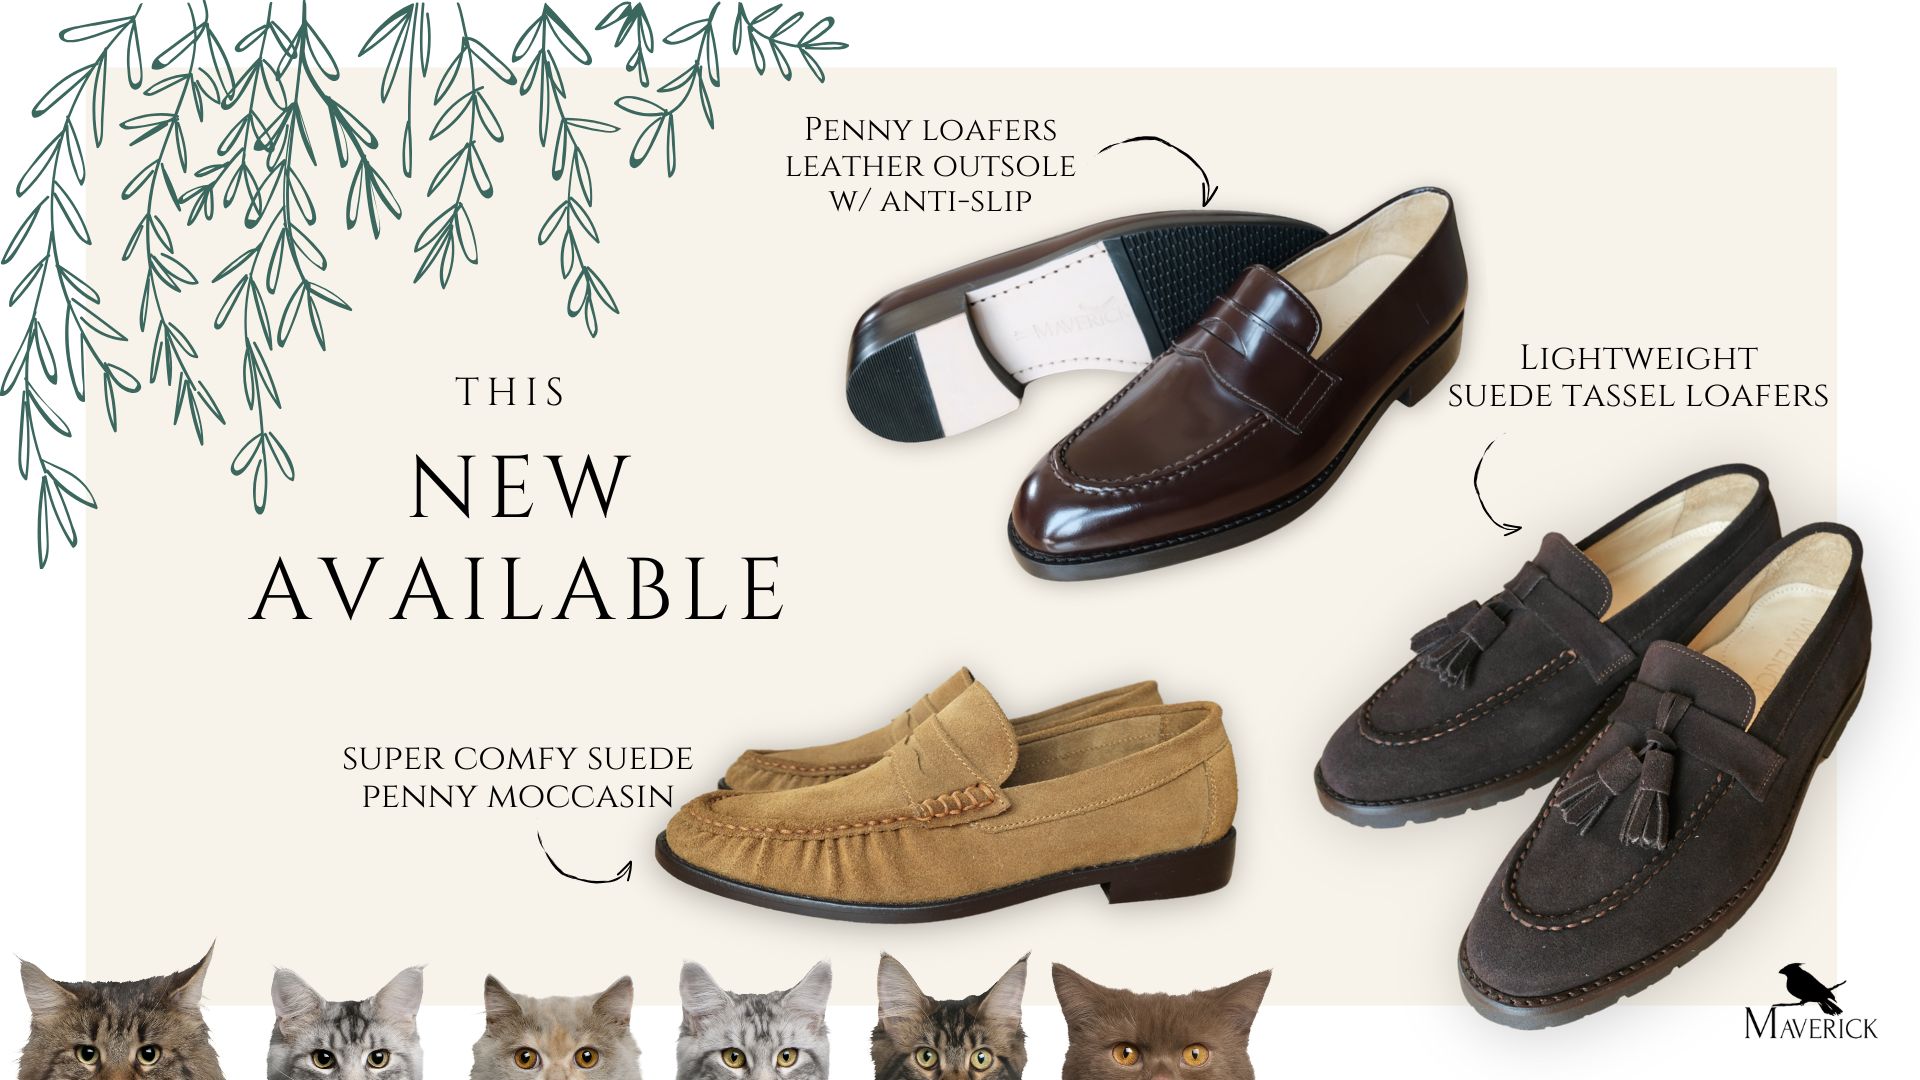The height and width of the screenshot is (1080, 1920).
Task: Click 'Super comfy suede penny moccasin' caption
Action: click(517, 777)
